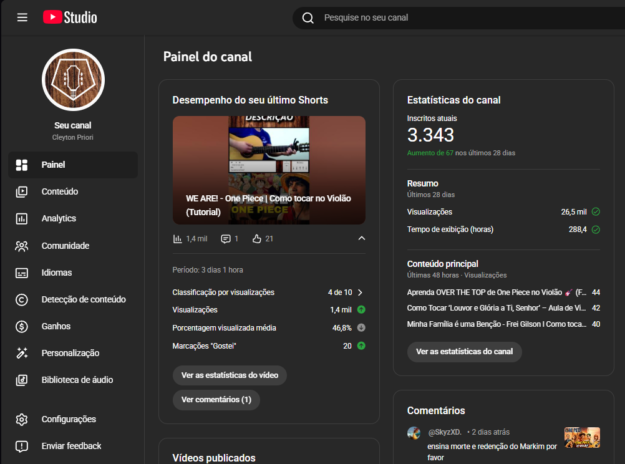Click the comment's video thumbnail
Image resolution: width=625 pixels, height=464 pixels.
582,438
